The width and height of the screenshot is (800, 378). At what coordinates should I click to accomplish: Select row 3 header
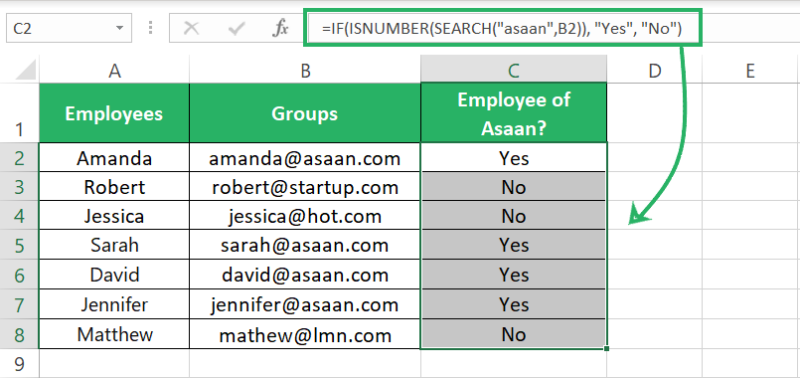pos(19,187)
